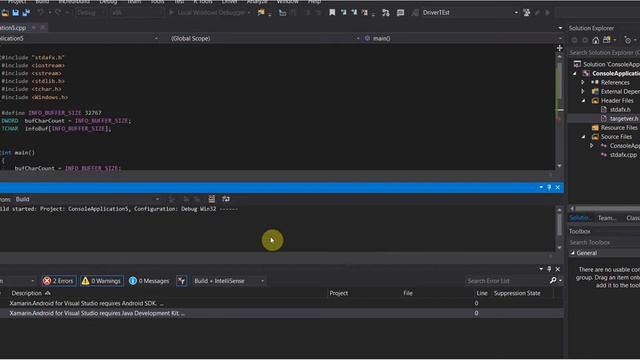640x360 pixels.
Task: Open the Debug configuration dropdown
Action: (x=90, y=13)
